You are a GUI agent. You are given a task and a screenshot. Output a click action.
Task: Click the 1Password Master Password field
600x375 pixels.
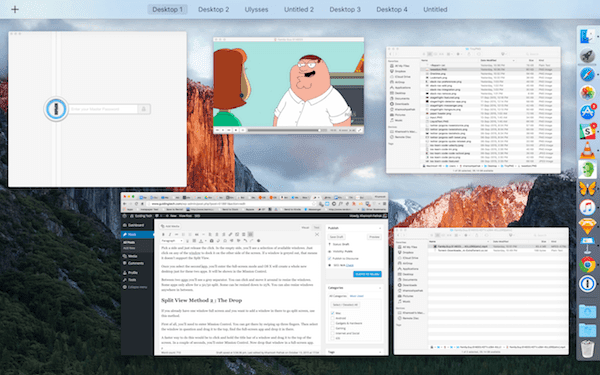click(103, 109)
